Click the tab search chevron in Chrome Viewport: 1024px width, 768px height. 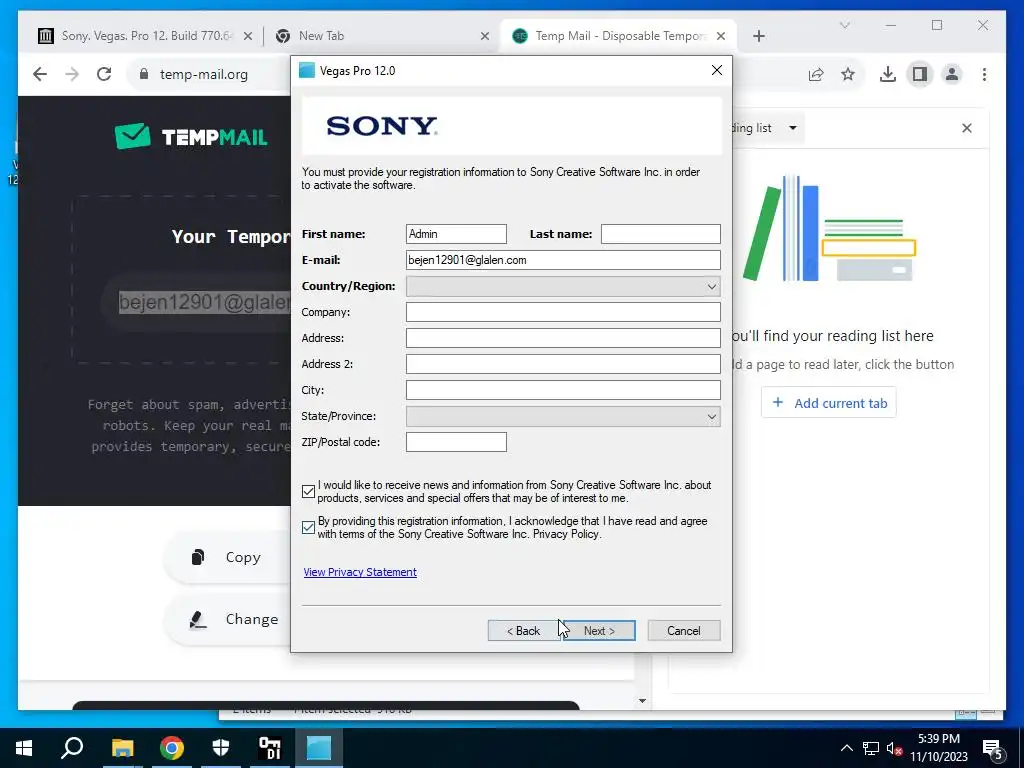(844, 25)
